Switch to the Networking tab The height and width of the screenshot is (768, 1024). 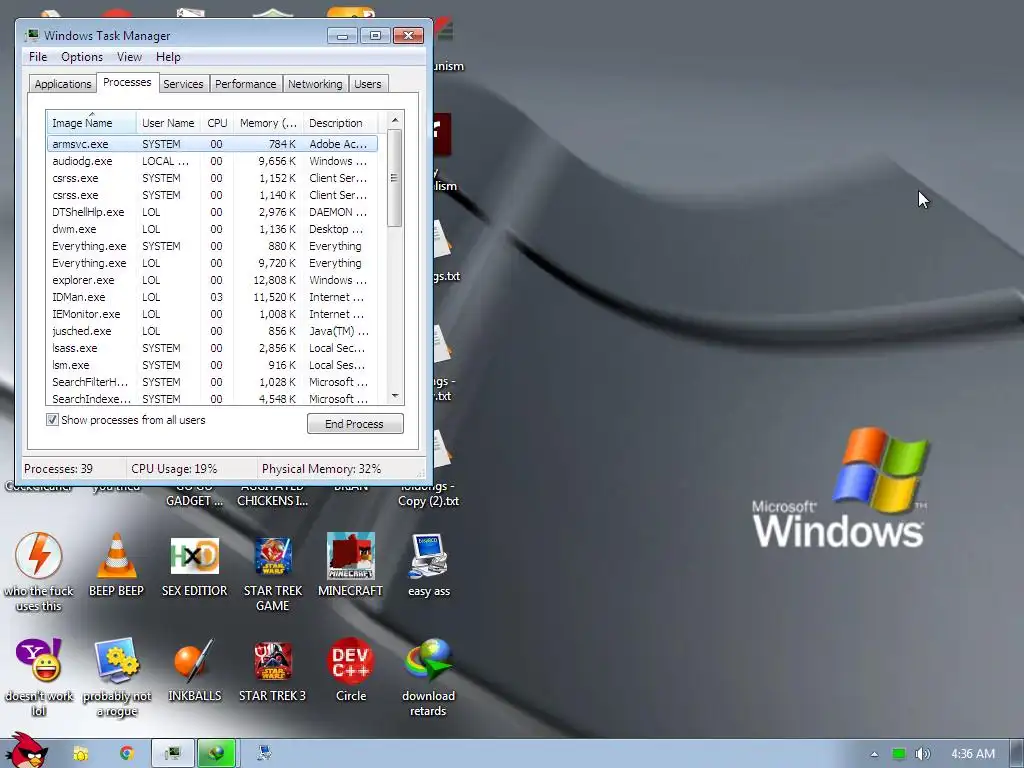(315, 84)
